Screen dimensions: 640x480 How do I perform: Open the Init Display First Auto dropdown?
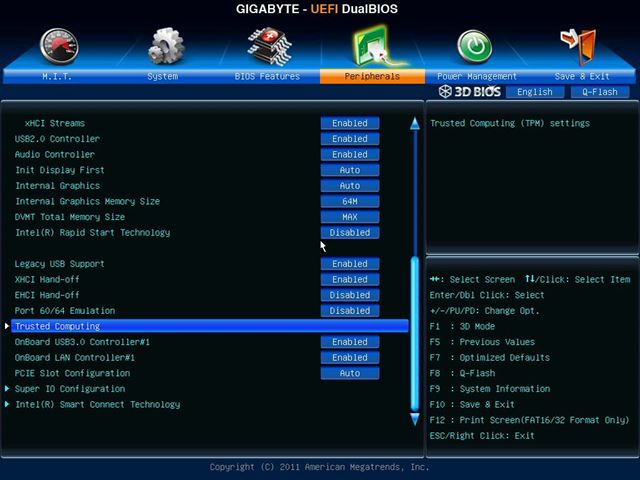tap(349, 170)
